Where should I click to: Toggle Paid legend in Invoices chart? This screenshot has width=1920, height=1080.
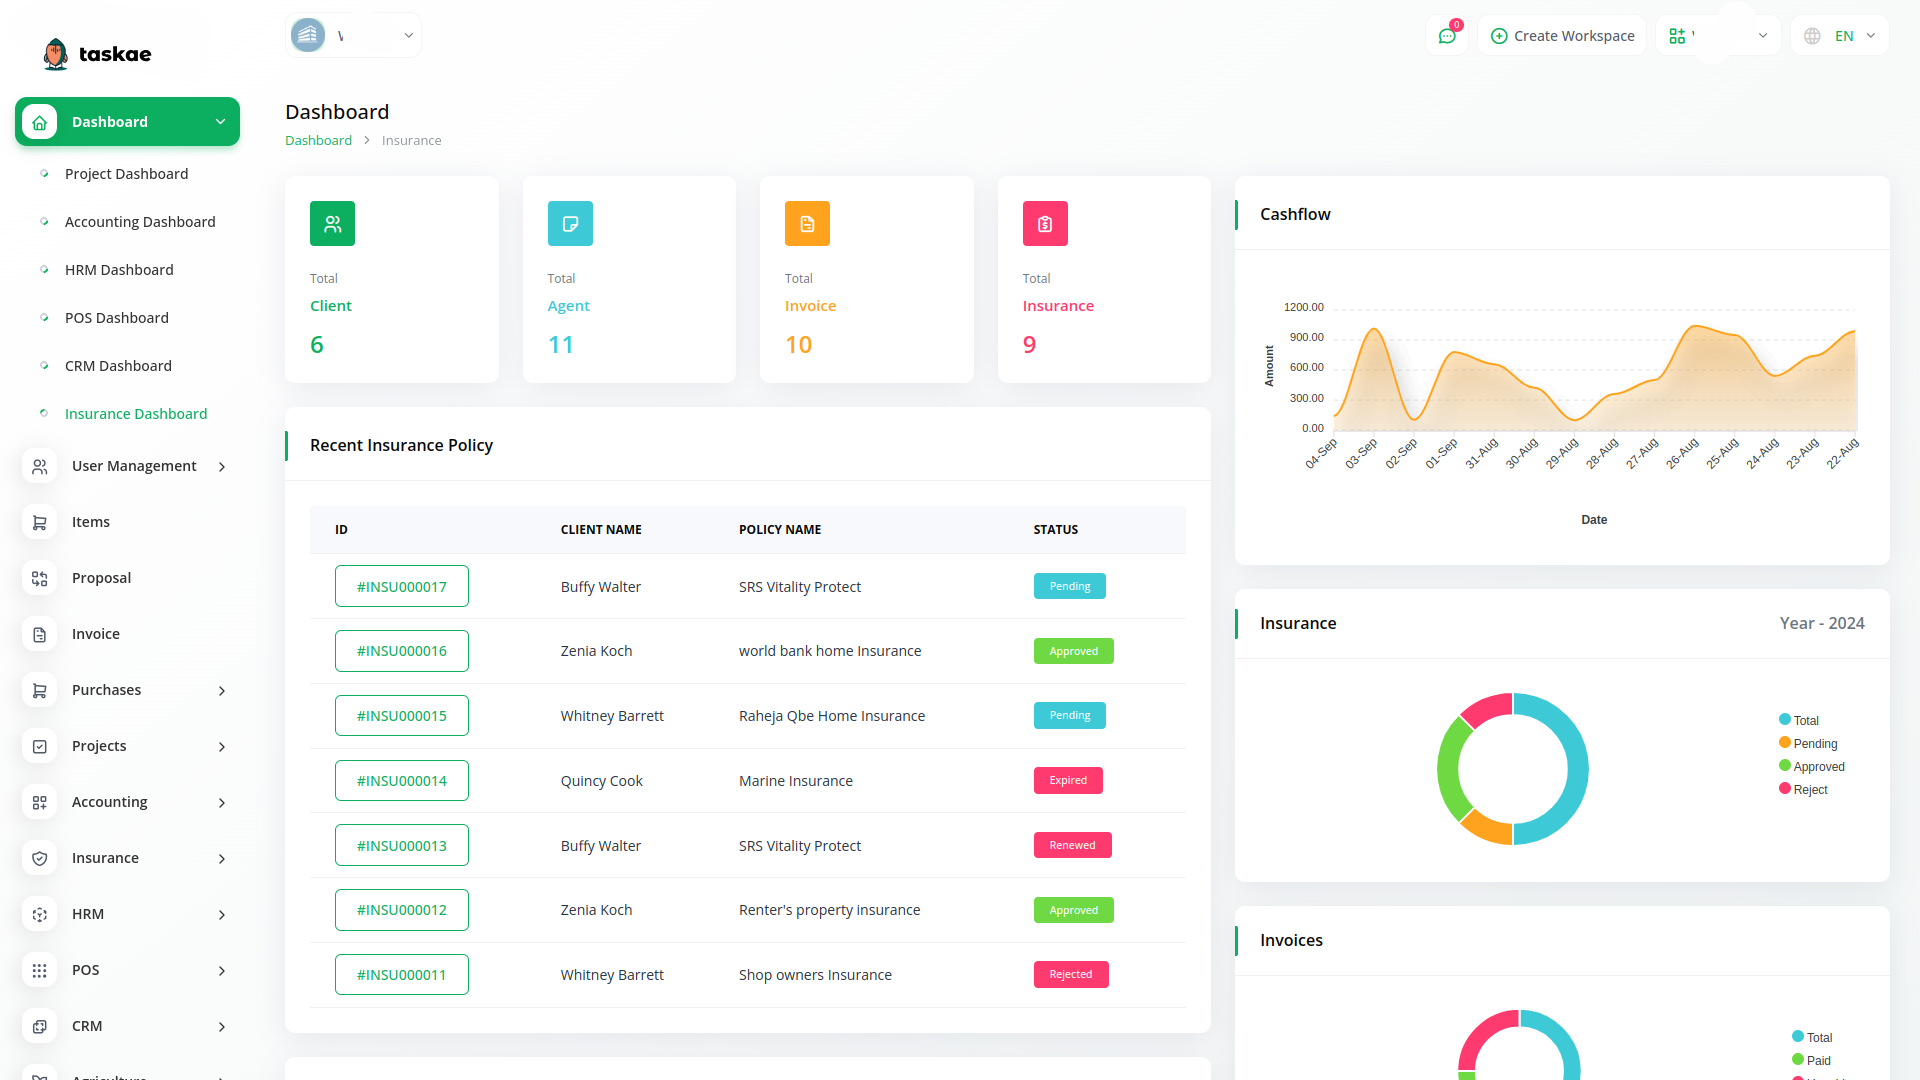(1812, 1060)
